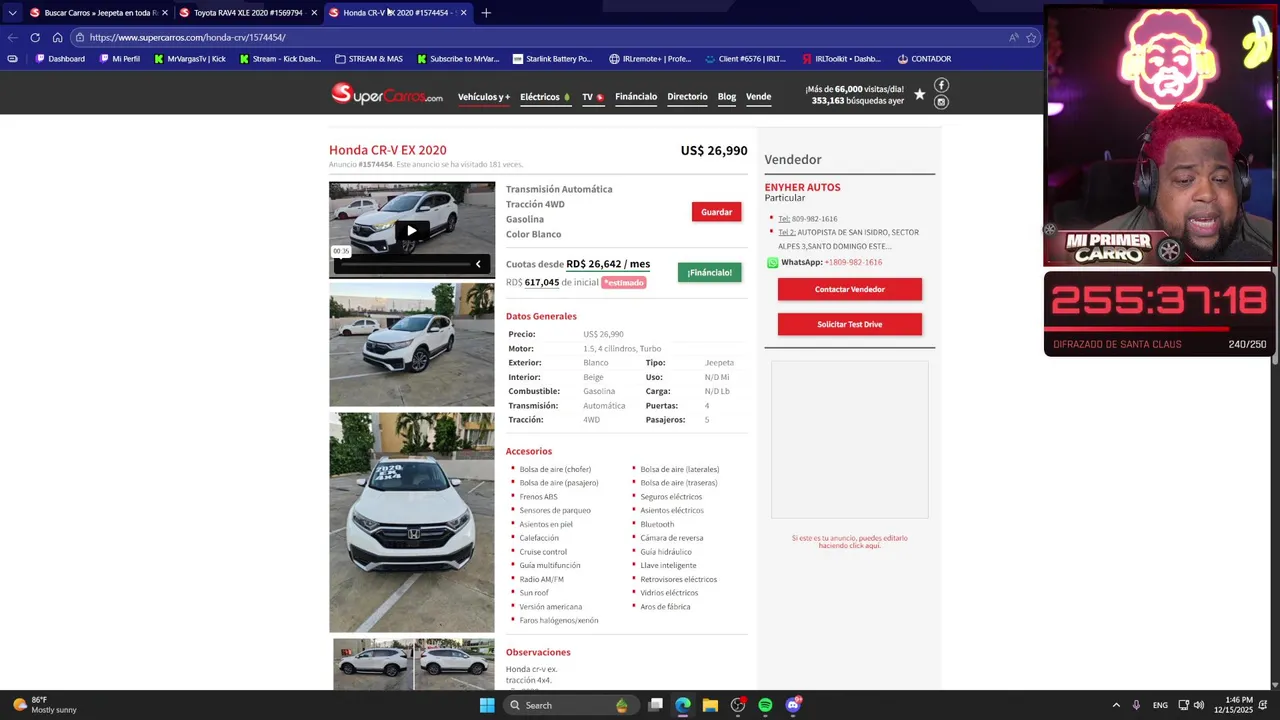The height and width of the screenshot is (720, 1280).
Task: Click the Contactar Vendedor button
Action: pyautogui.click(x=850, y=289)
